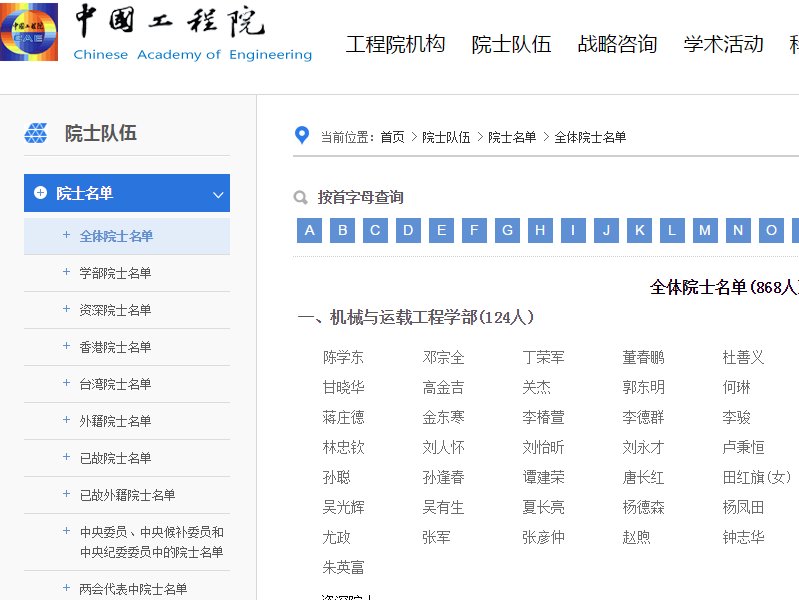Open academician 杜善义's profile
Screen dimensions: 799x600
743,357
